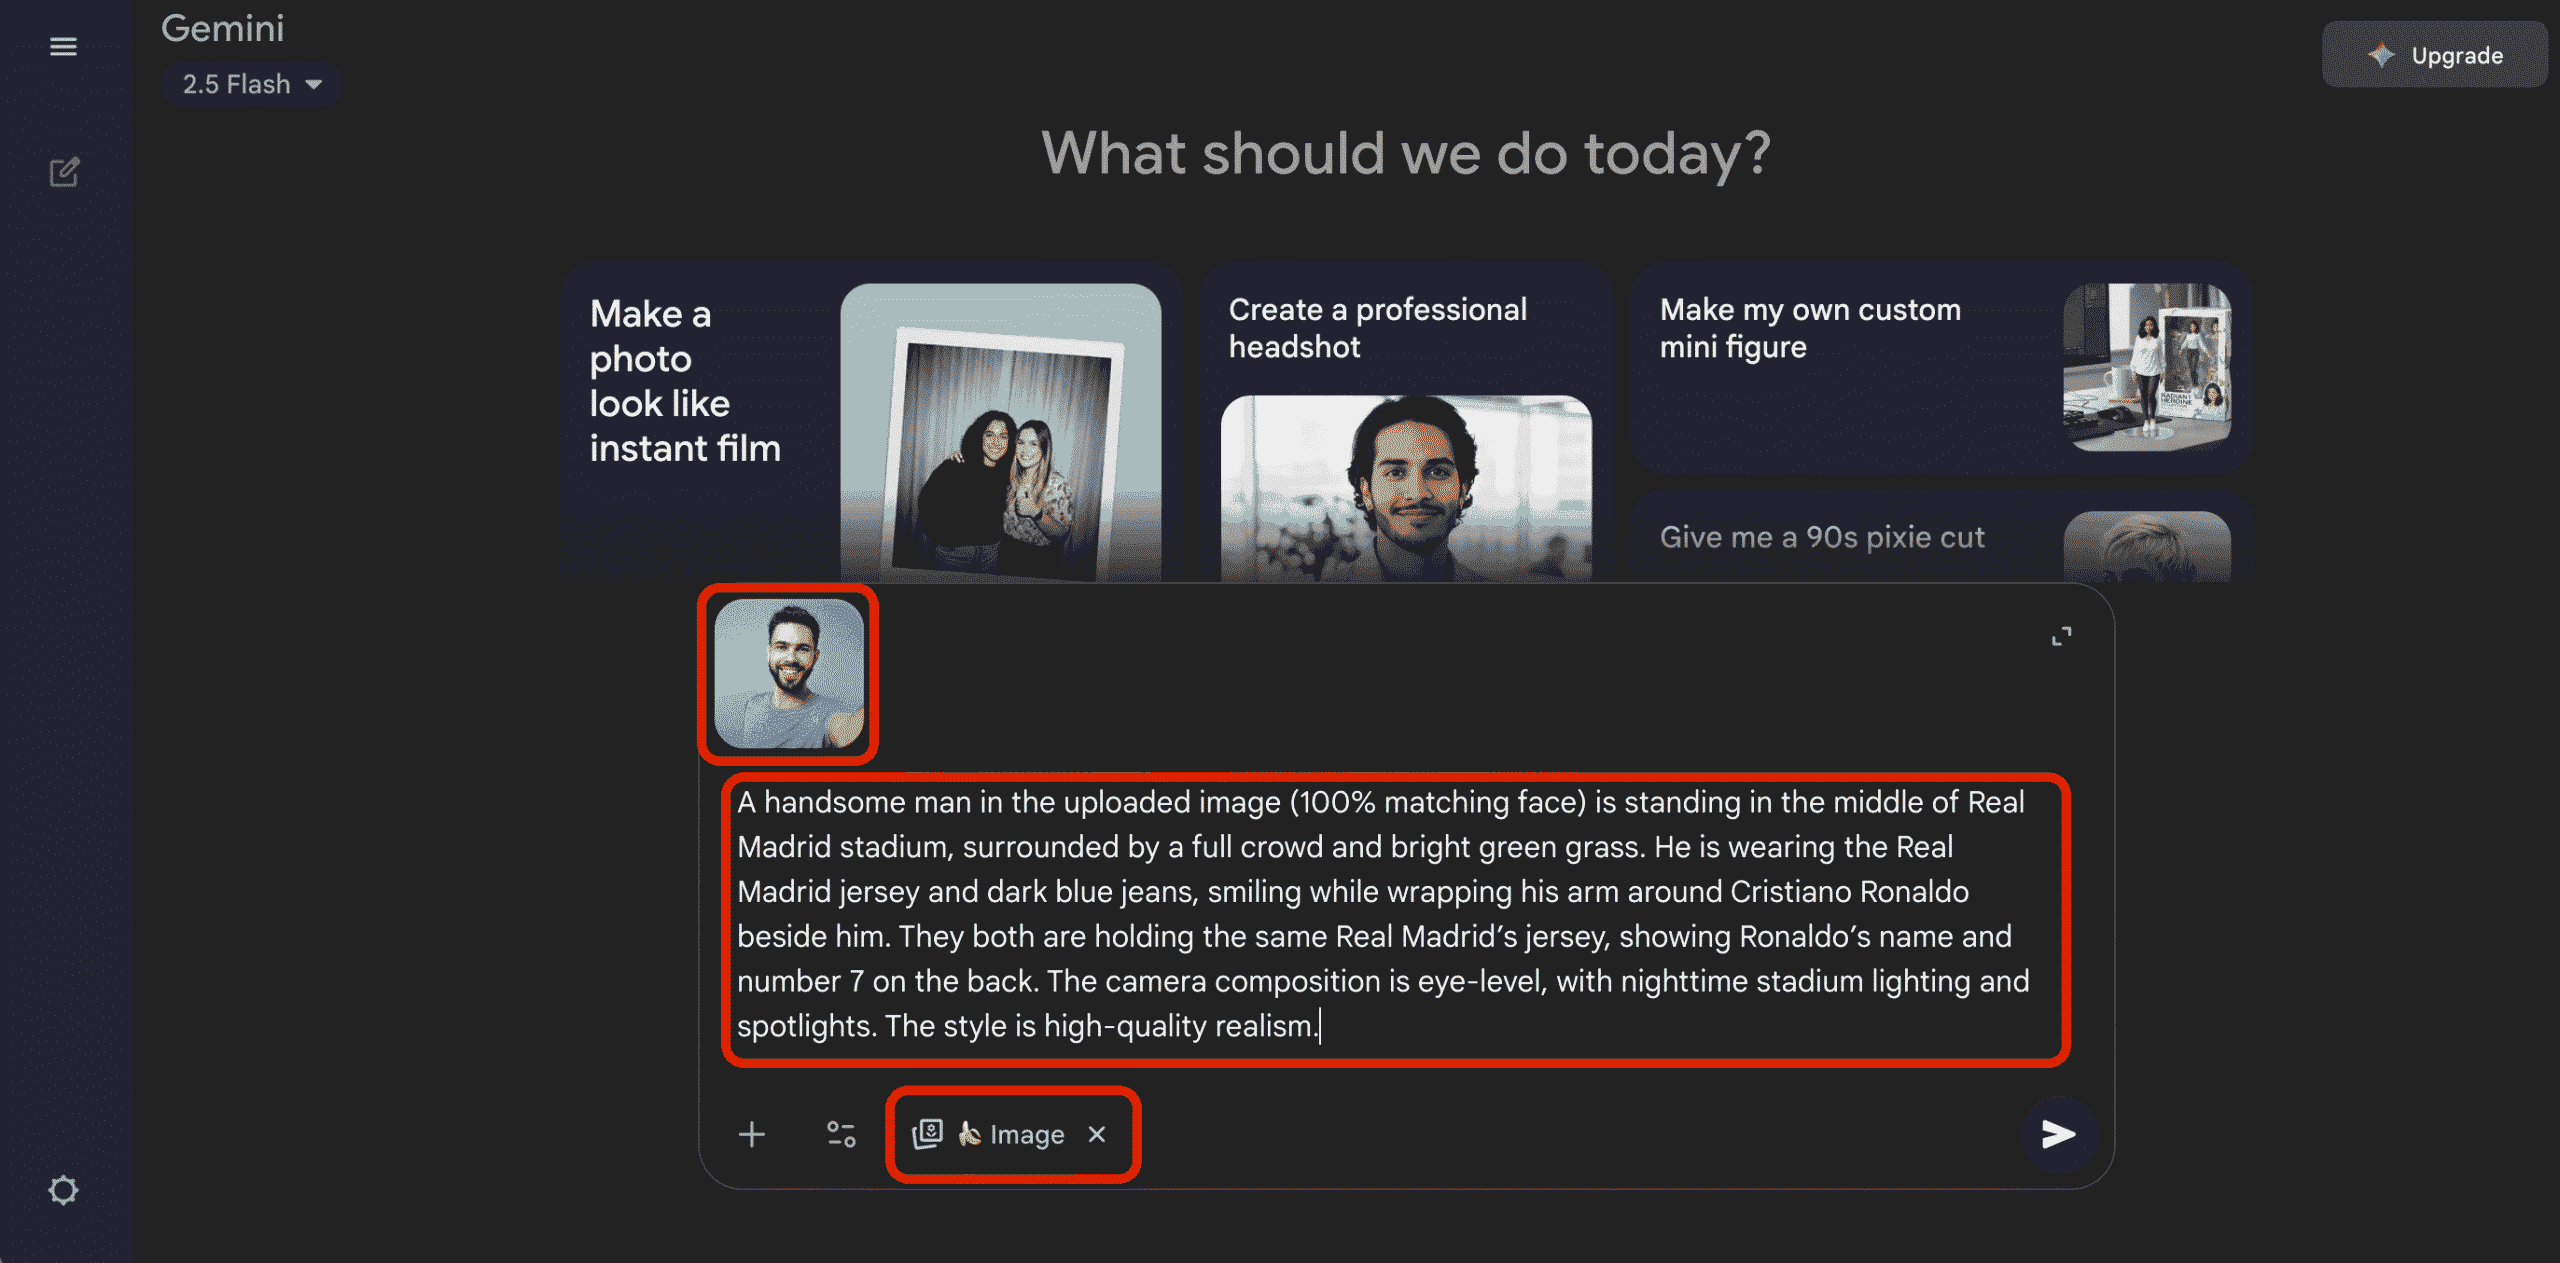Expand the prompt box to fullscreen
This screenshot has height=1263, width=2560.
coord(2061,636)
